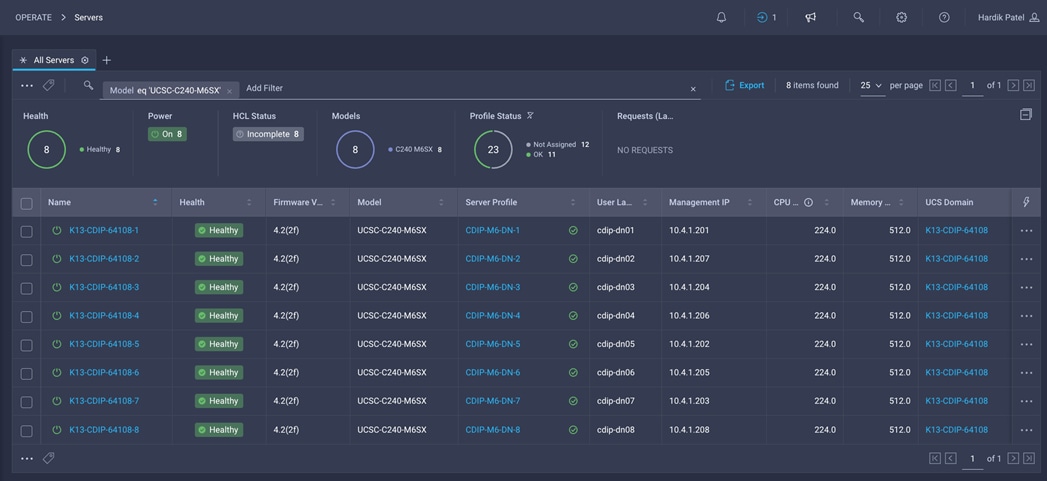Check the box for K13-CDIP-64108-6
Viewport: 1047px width, 481px height.
coord(27,373)
